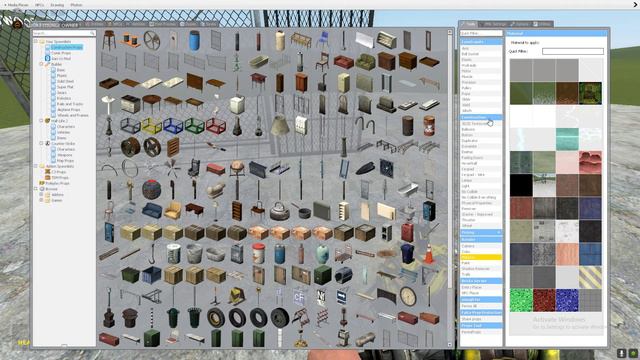Image resolution: width=640 pixels, height=360 pixels.
Task: Collapse the Counter-Strike tree node
Action: [x=41, y=144]
